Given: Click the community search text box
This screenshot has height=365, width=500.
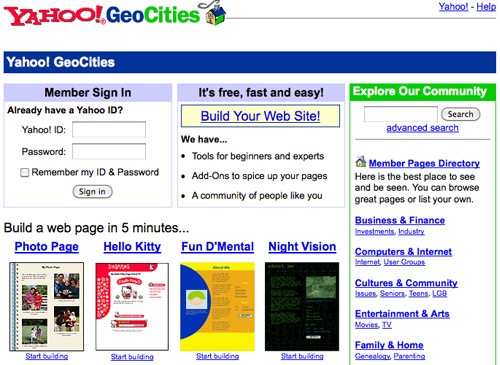Looking at the screenshot, I should click(401, 114).
